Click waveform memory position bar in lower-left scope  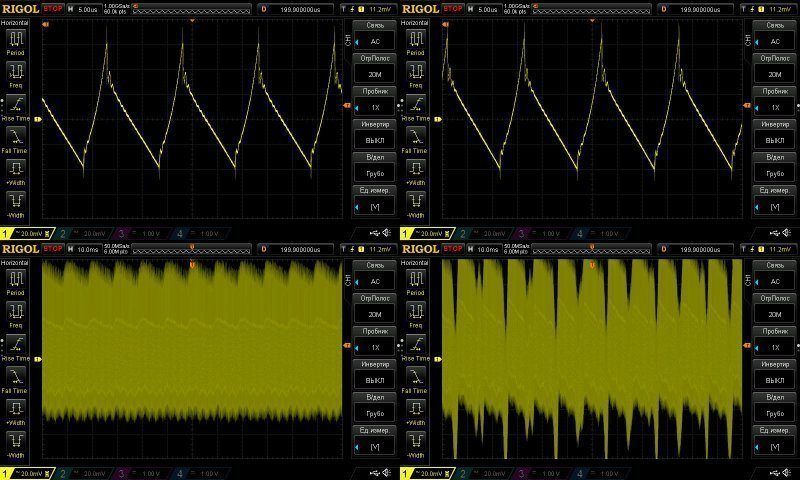pos(192,249)
